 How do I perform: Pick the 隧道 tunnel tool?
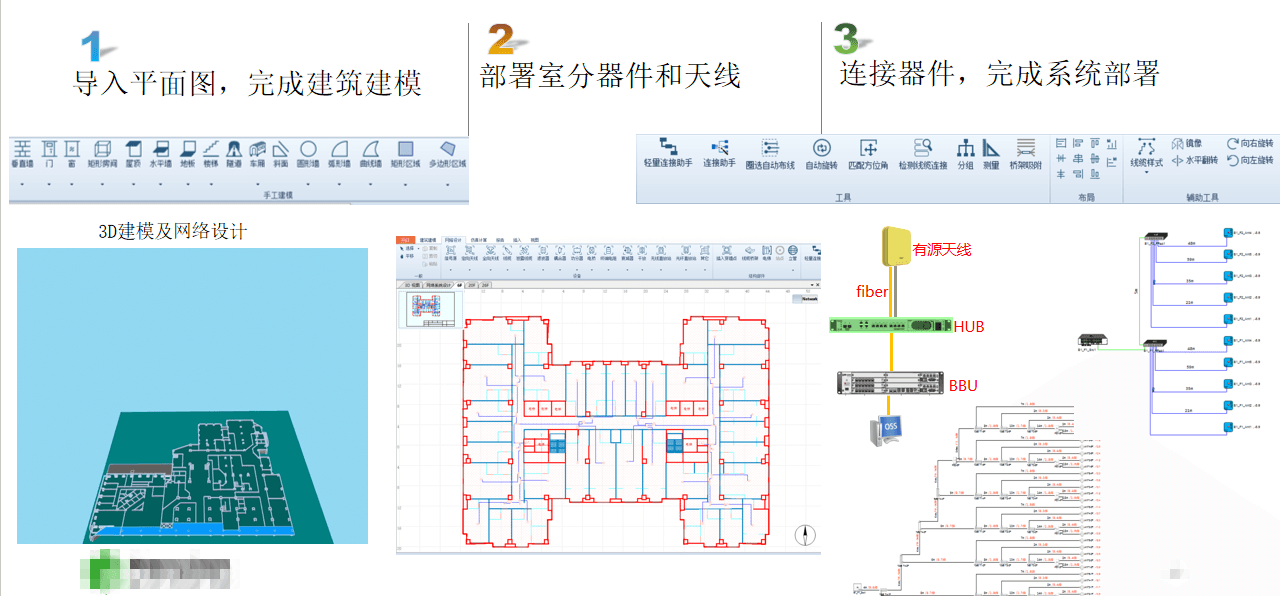[x=234, y=155]
